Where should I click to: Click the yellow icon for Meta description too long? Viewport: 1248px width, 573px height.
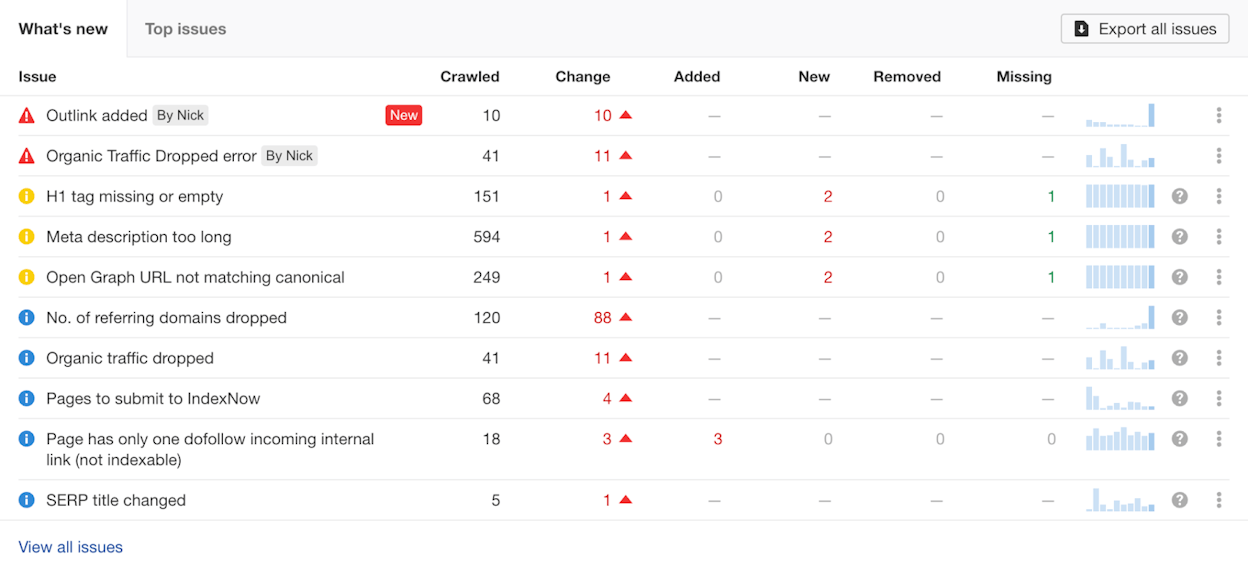point(27,237)
